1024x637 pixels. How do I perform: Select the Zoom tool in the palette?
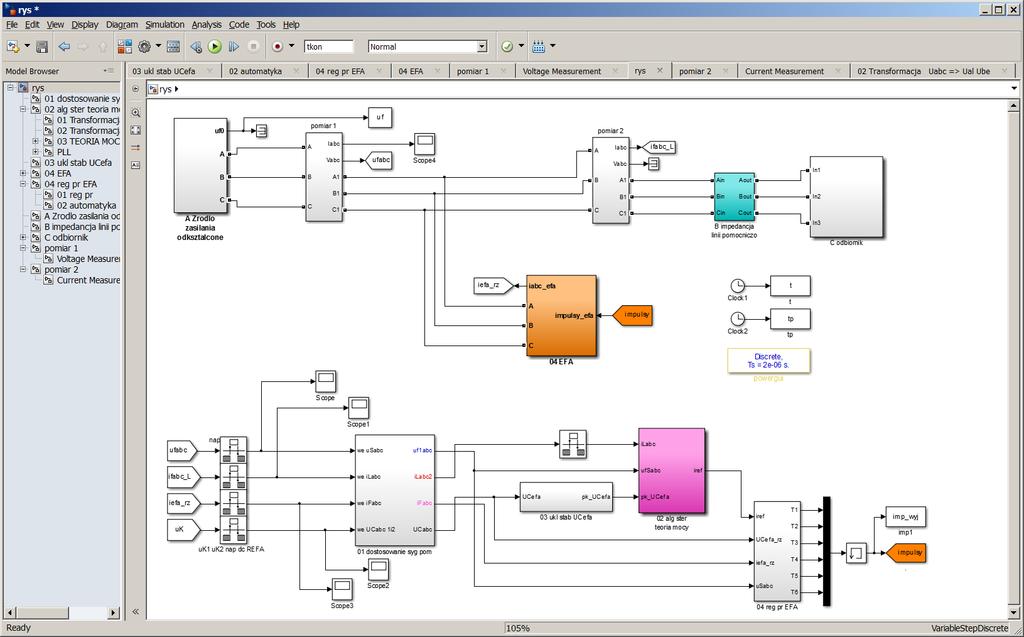click(135, 112)
